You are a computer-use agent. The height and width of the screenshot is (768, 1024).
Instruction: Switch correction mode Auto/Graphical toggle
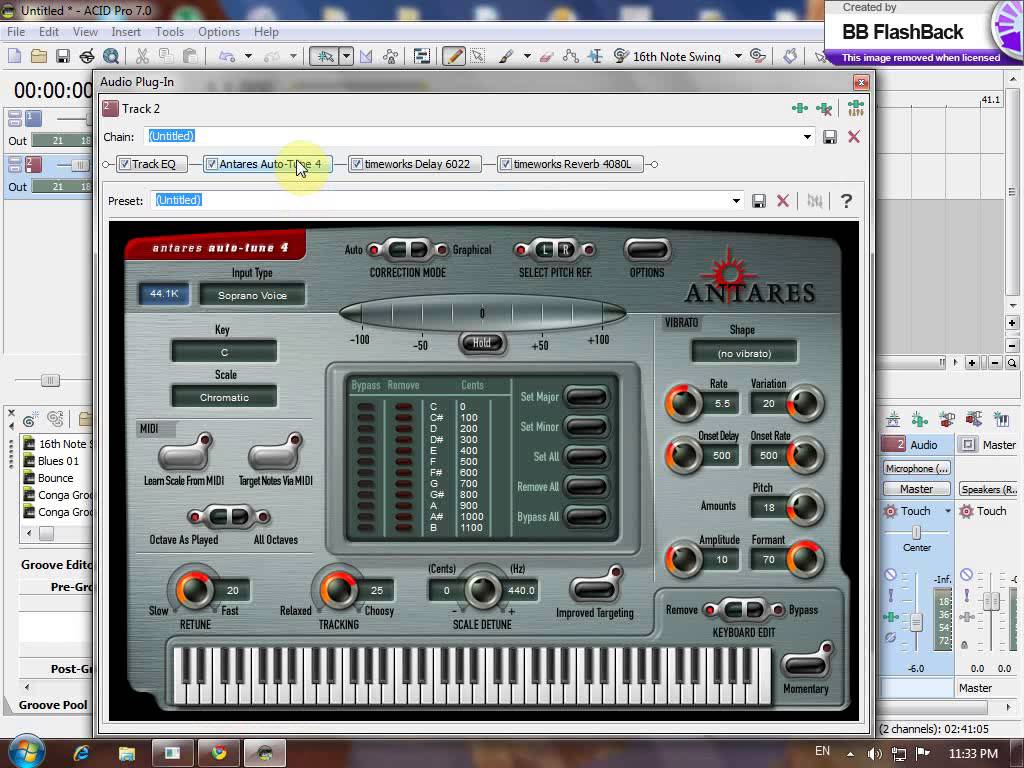pos(408,249)
